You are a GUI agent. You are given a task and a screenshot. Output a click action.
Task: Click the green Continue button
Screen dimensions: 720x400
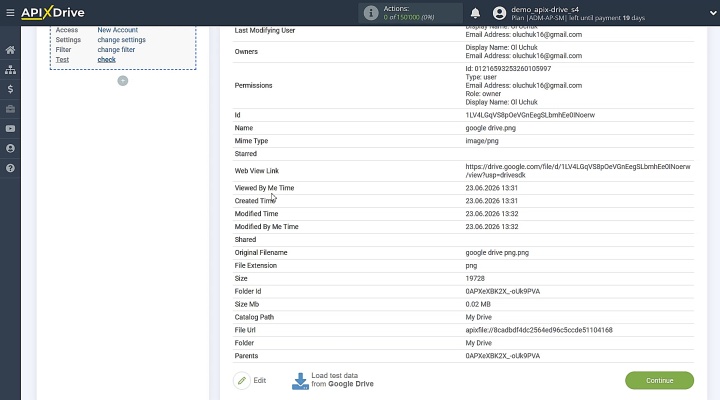click(659, 380)
